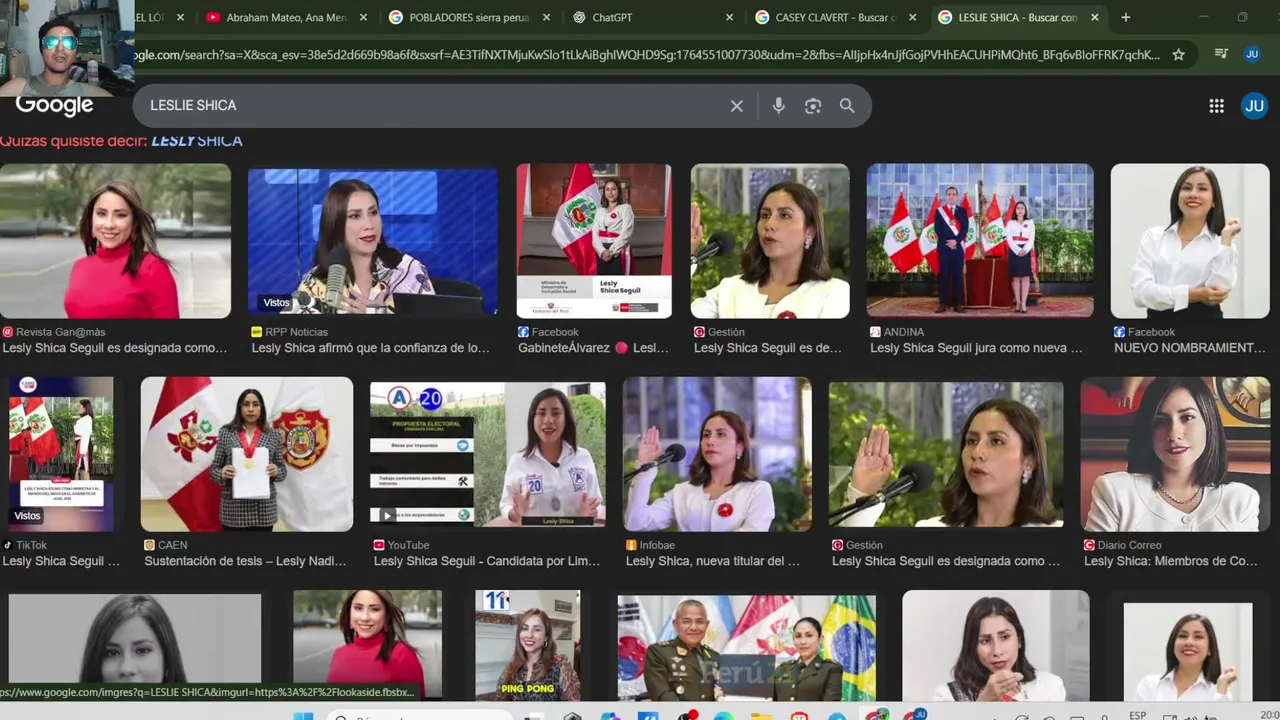Screen dimensions: 1280x720
Task: Open Diario Correo portrait image
Action: pos(1176,454)
